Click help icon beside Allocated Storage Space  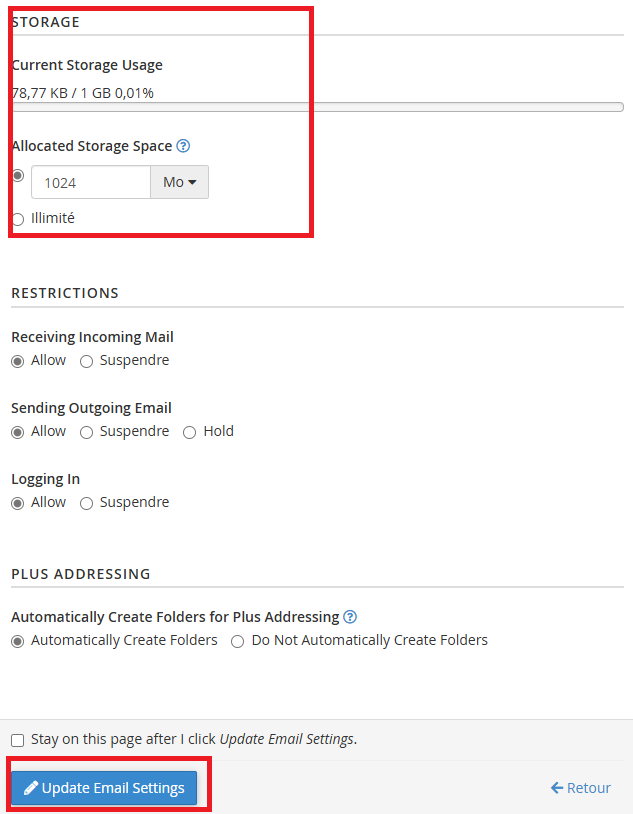(183, 146)
